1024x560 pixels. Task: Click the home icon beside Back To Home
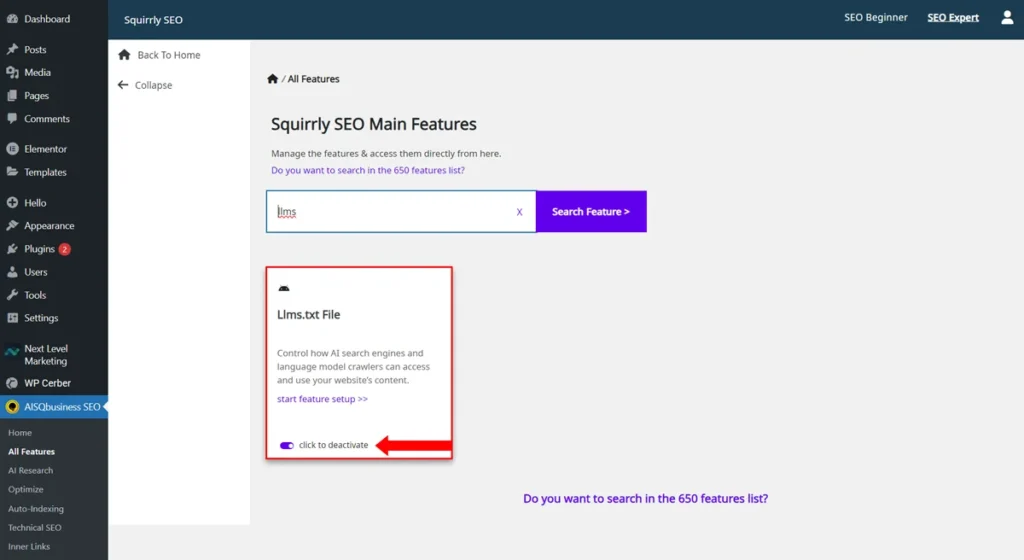coord(124,55)
